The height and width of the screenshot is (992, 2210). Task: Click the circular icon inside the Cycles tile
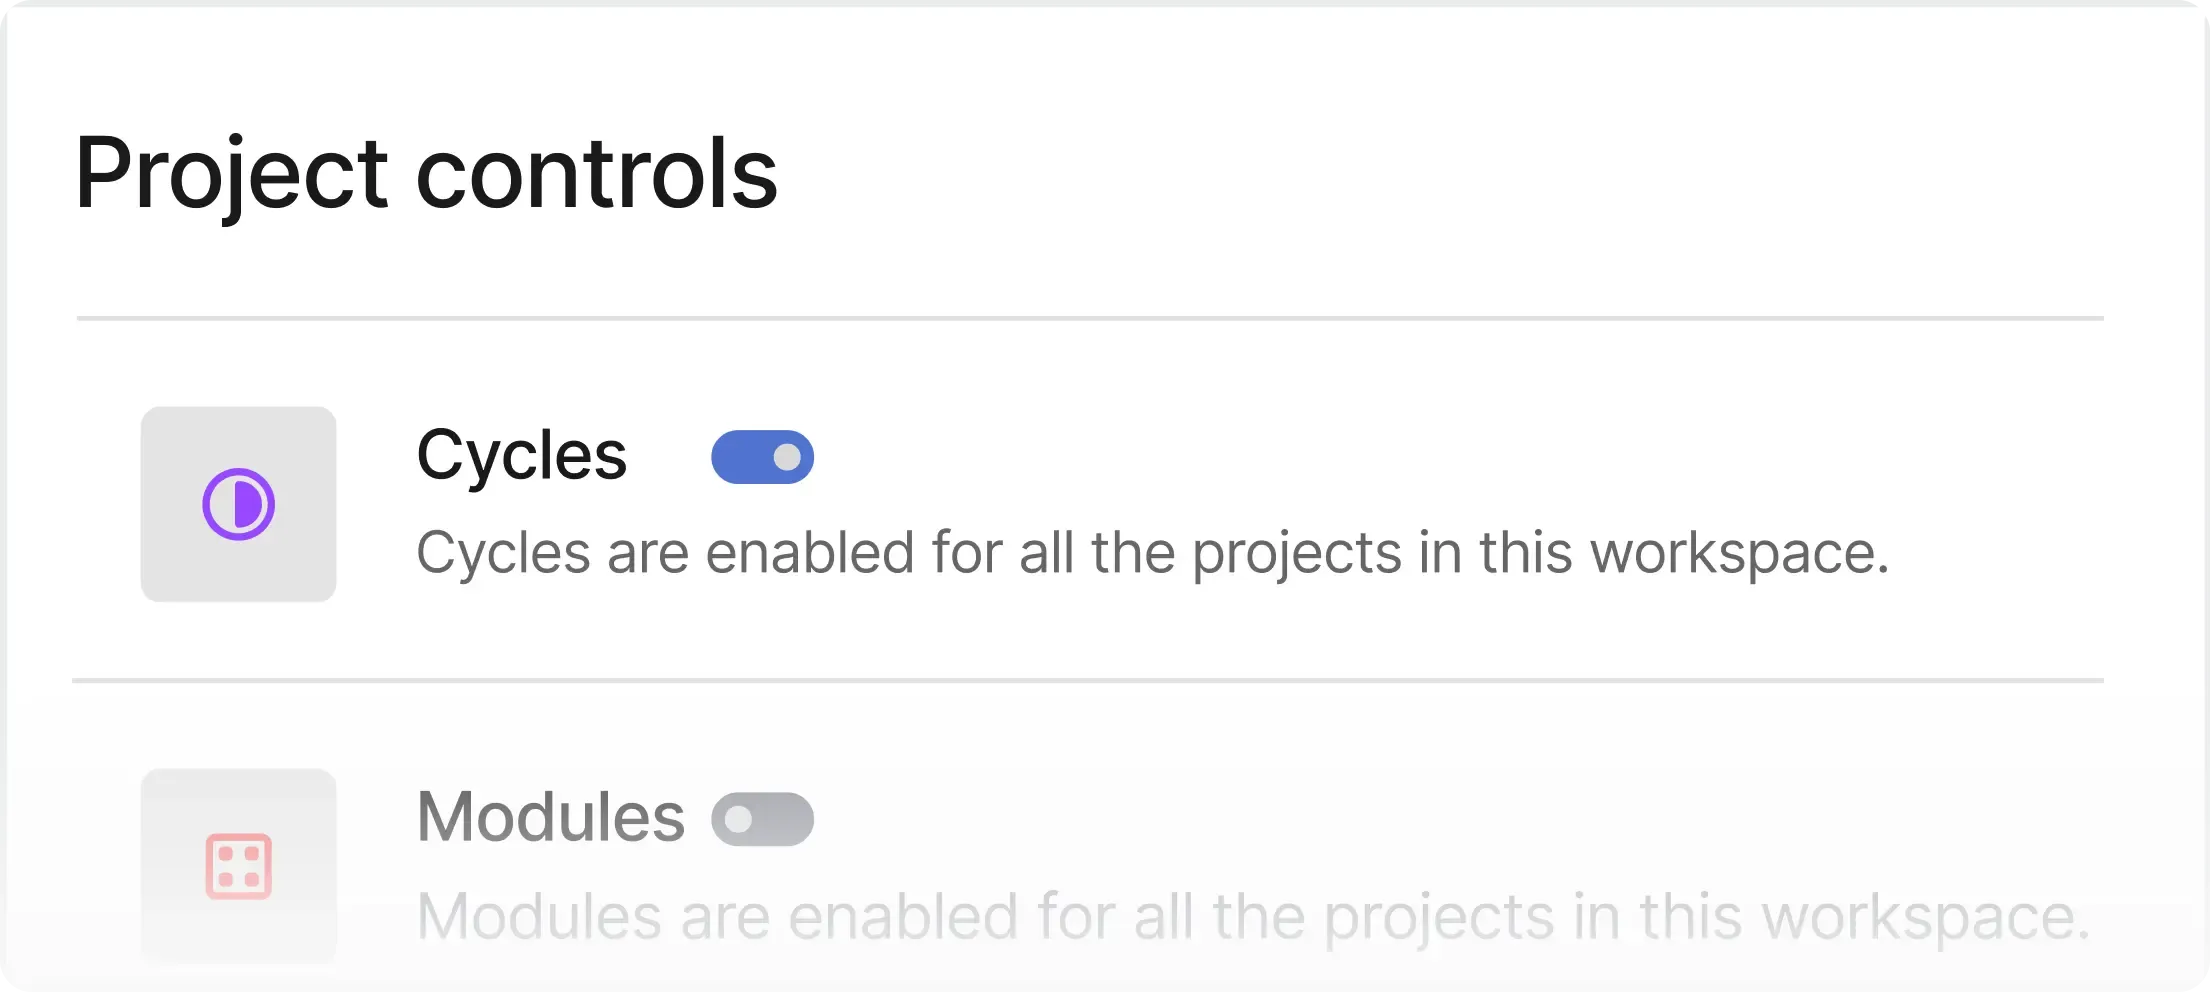click(238, 504)
